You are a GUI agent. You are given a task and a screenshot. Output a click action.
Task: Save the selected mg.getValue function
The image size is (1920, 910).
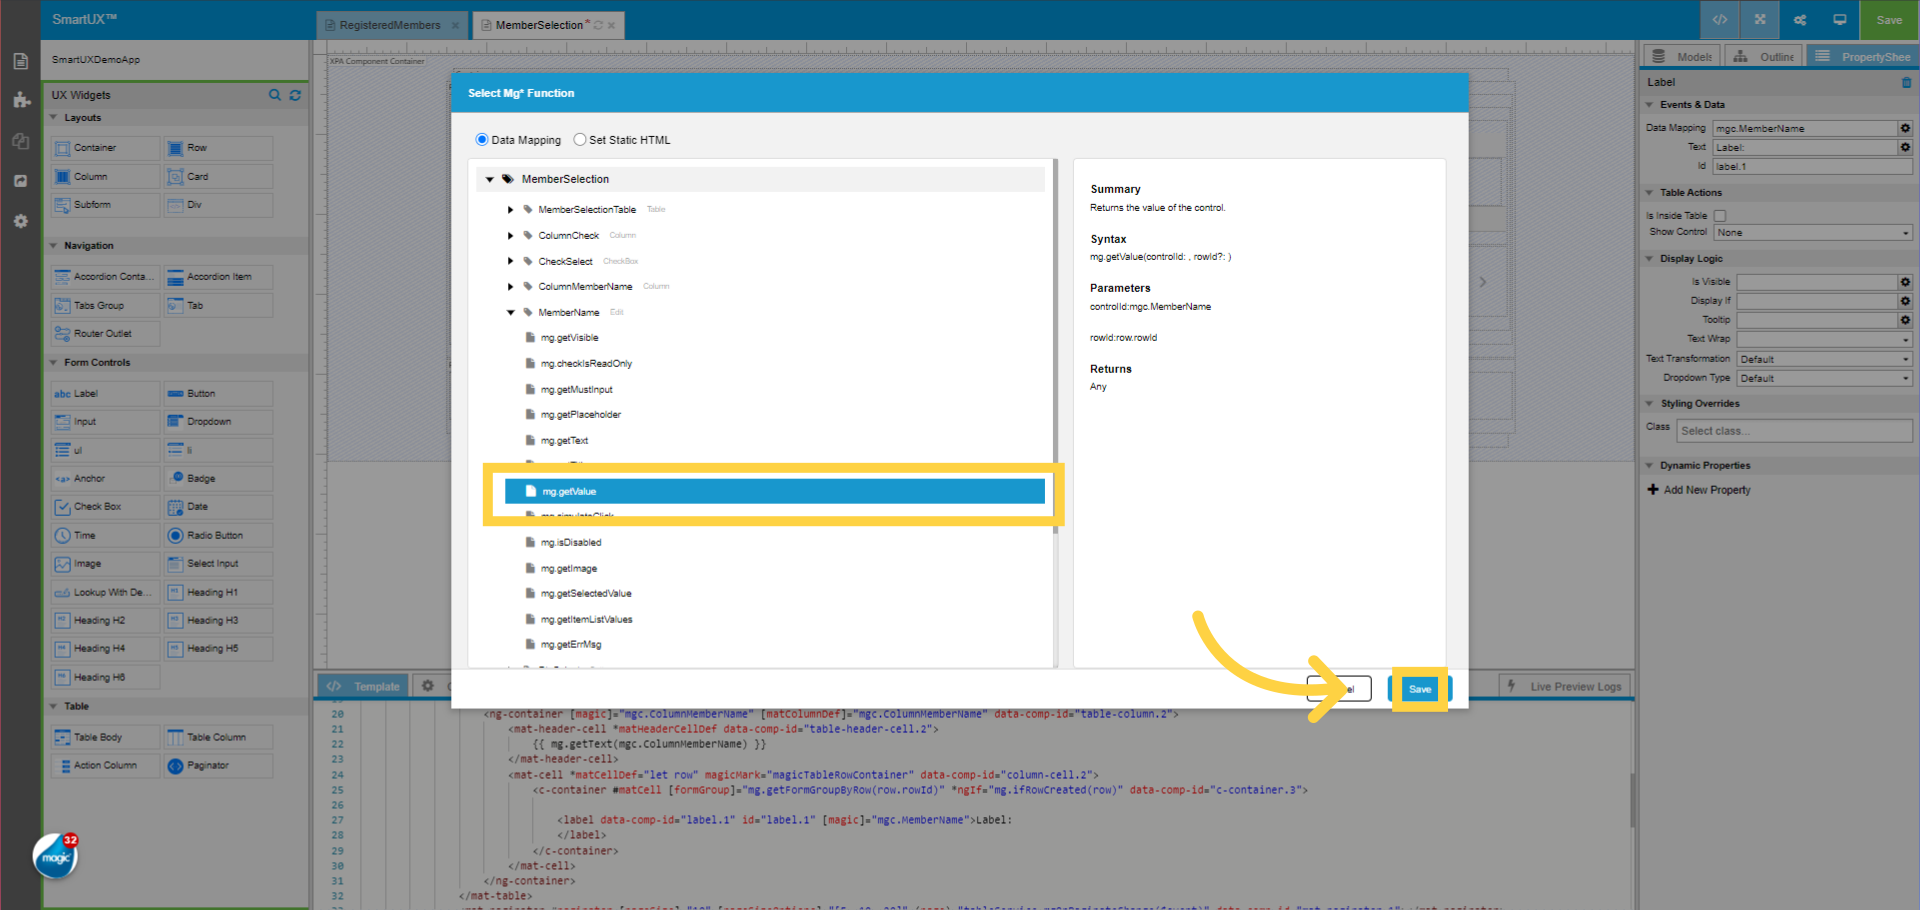1419,689
